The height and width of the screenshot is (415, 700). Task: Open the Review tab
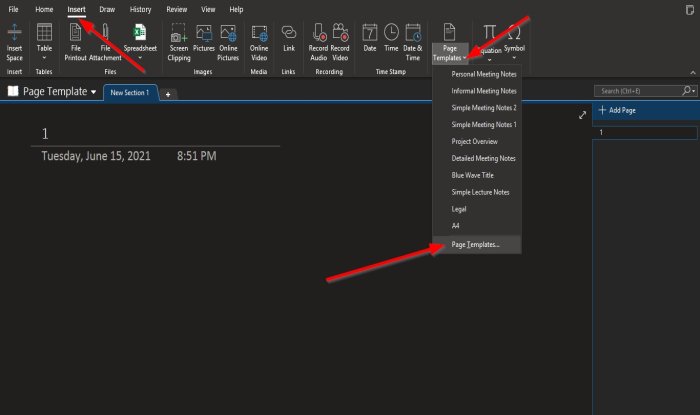click(177, 9)
